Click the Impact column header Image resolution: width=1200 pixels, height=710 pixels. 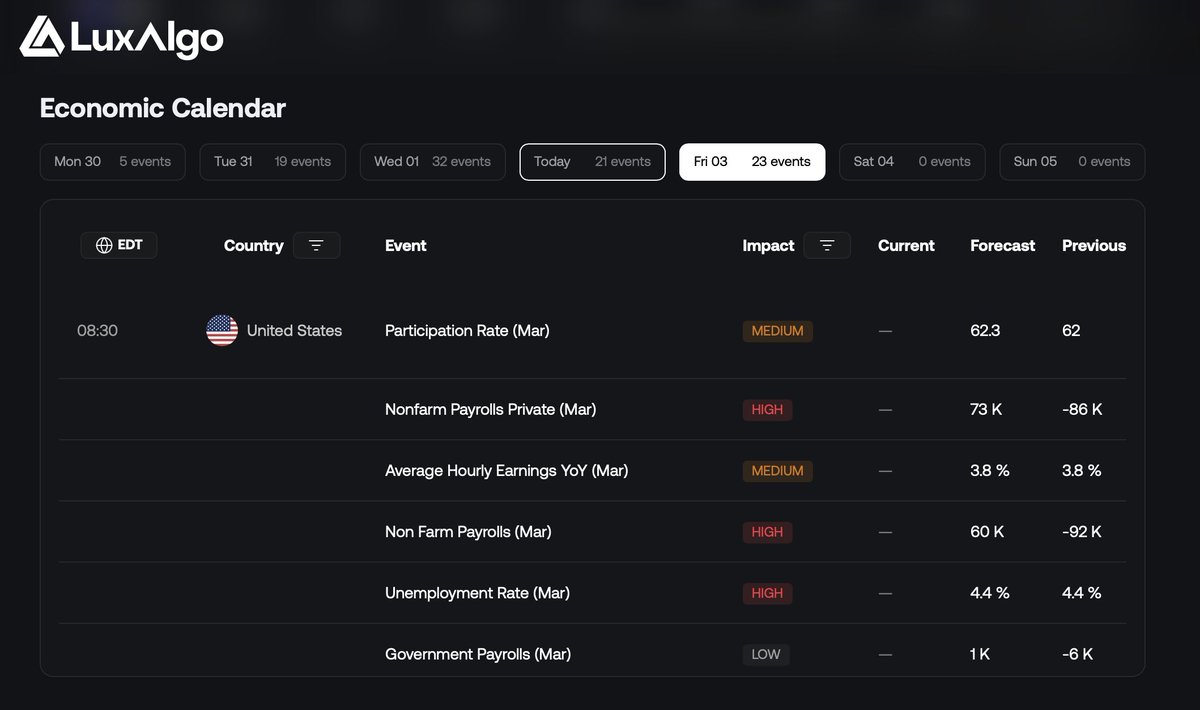coord(768,245)
